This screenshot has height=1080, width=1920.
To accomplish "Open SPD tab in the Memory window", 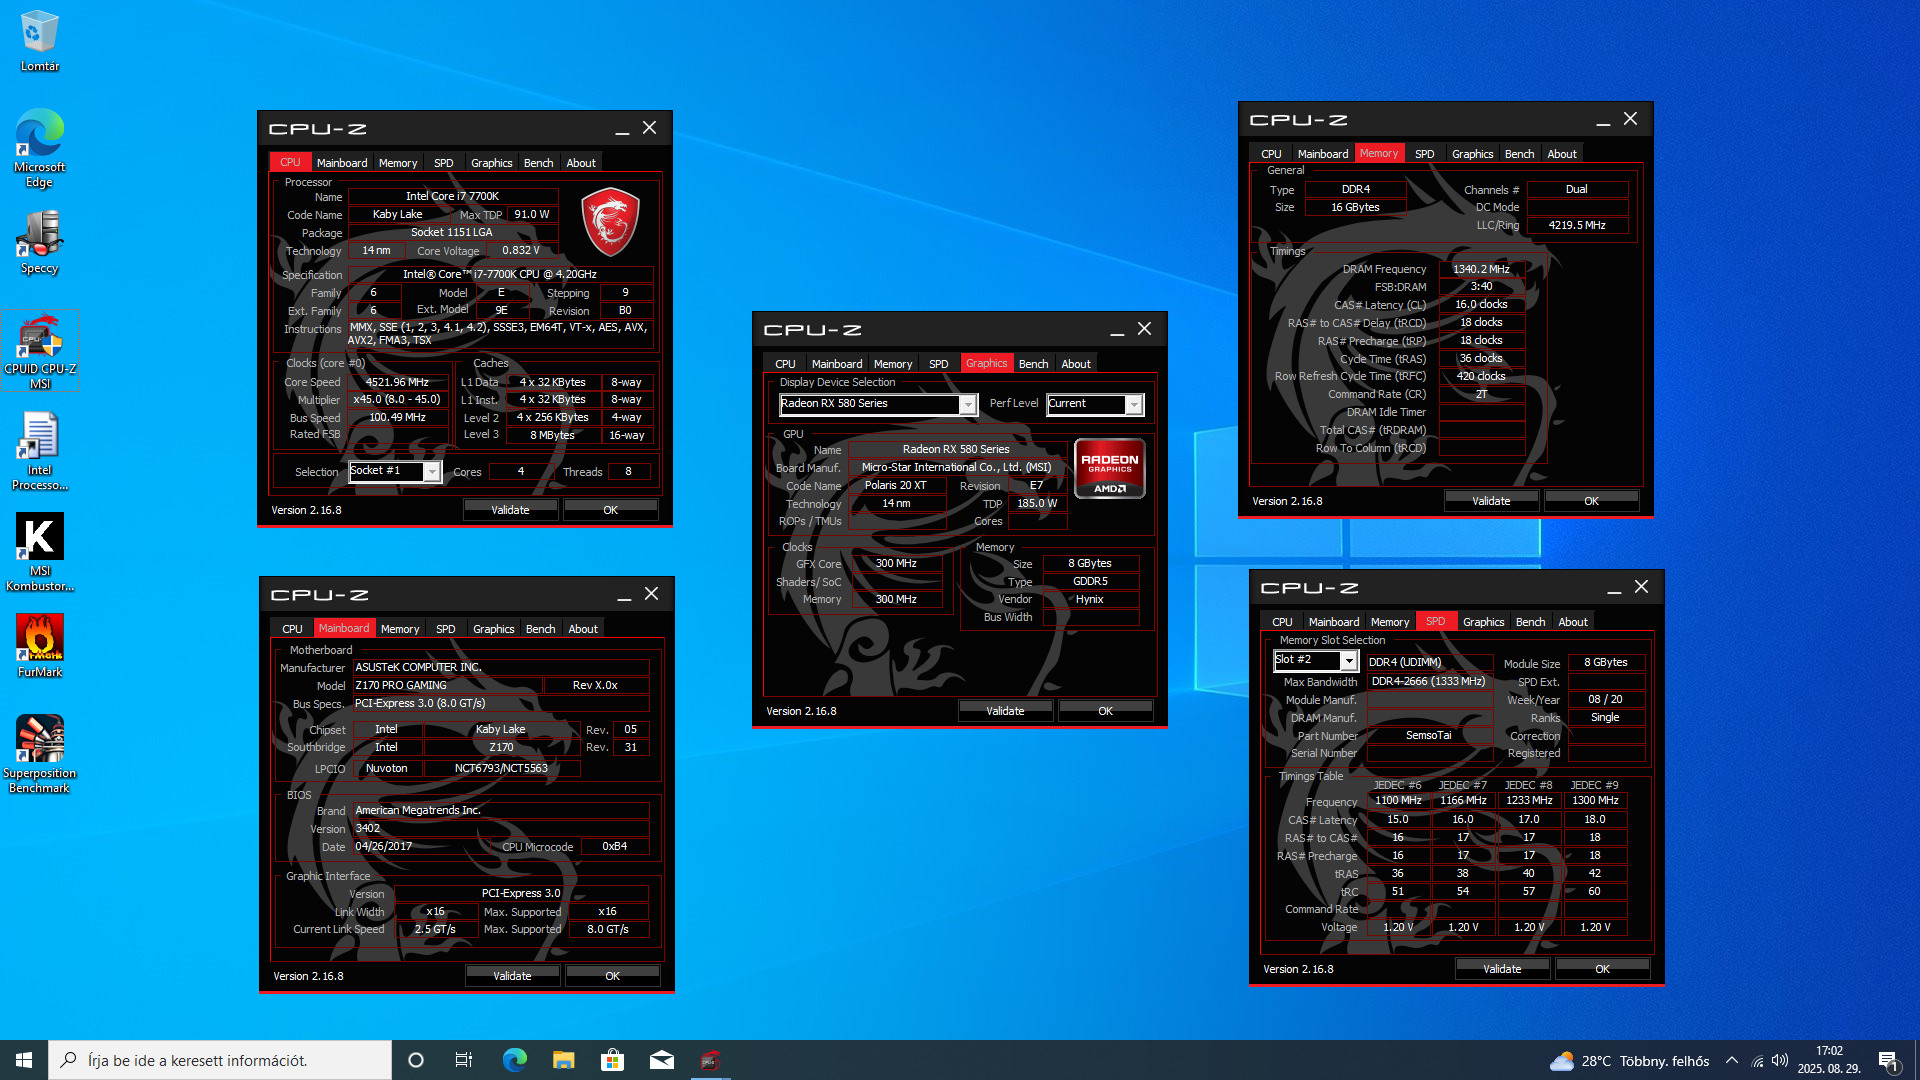I will click(1424, 154).
